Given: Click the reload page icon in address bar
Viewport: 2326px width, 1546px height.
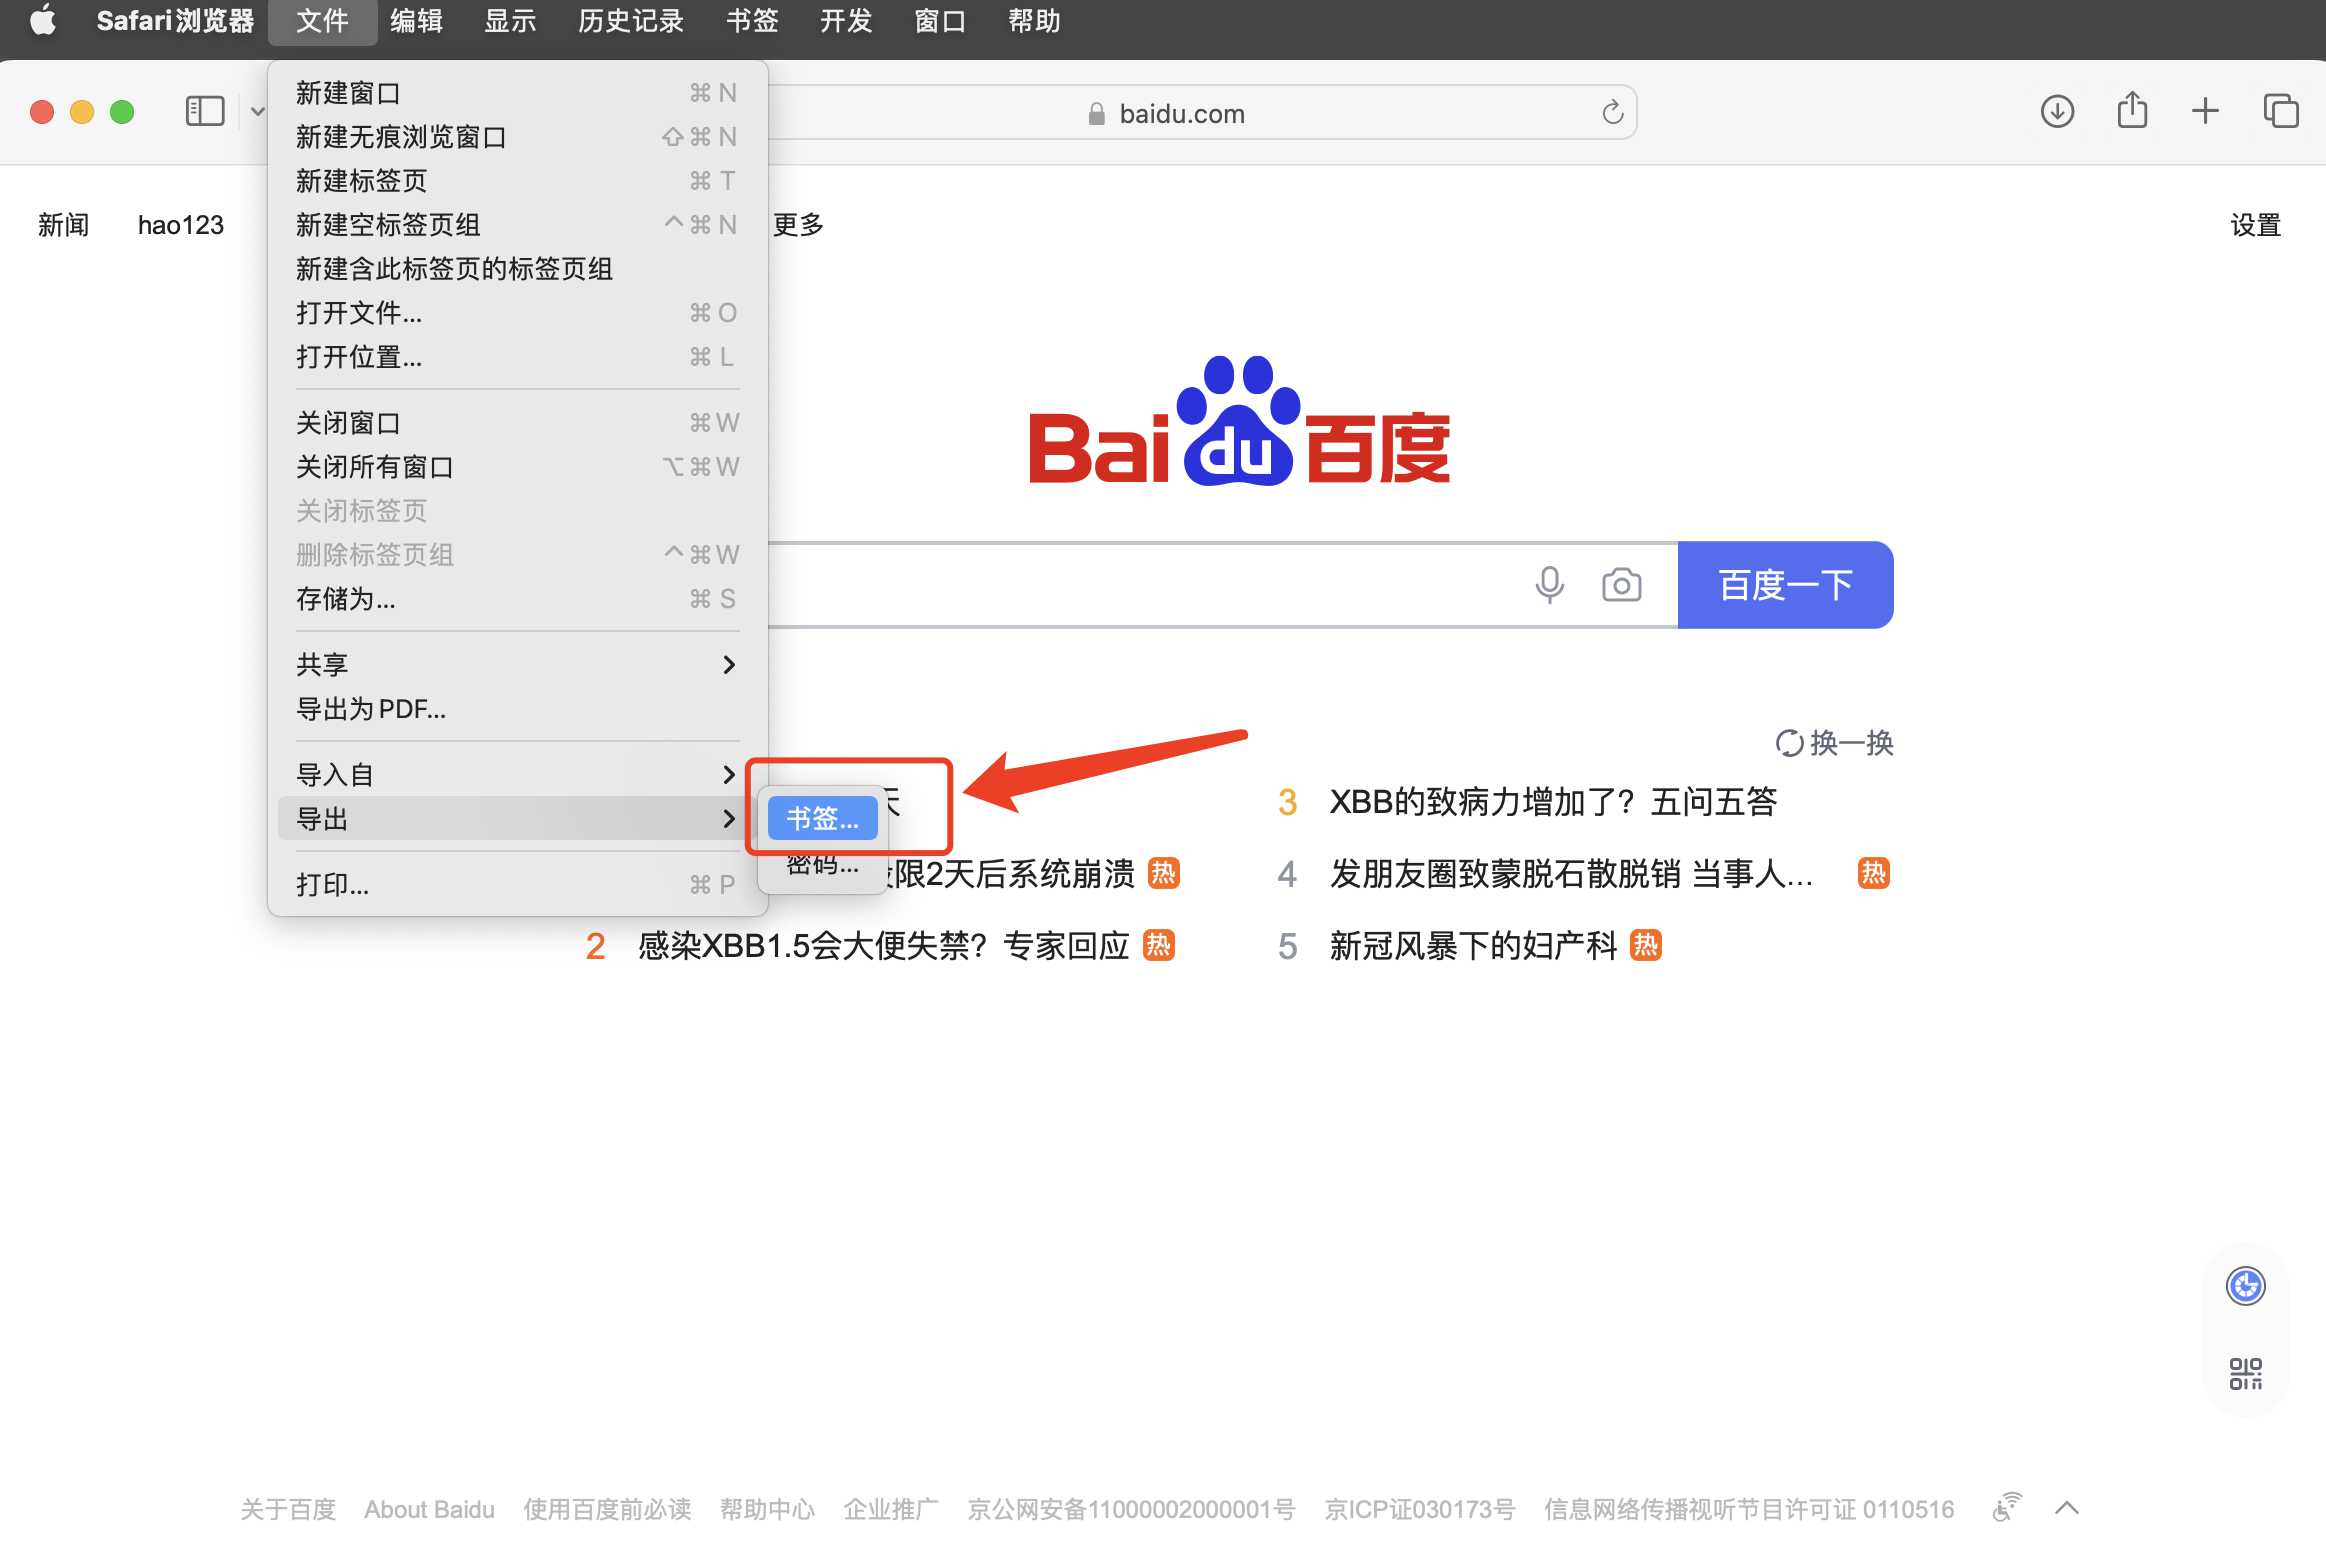Looking at the screenshot, I should tap(1612, 112).
